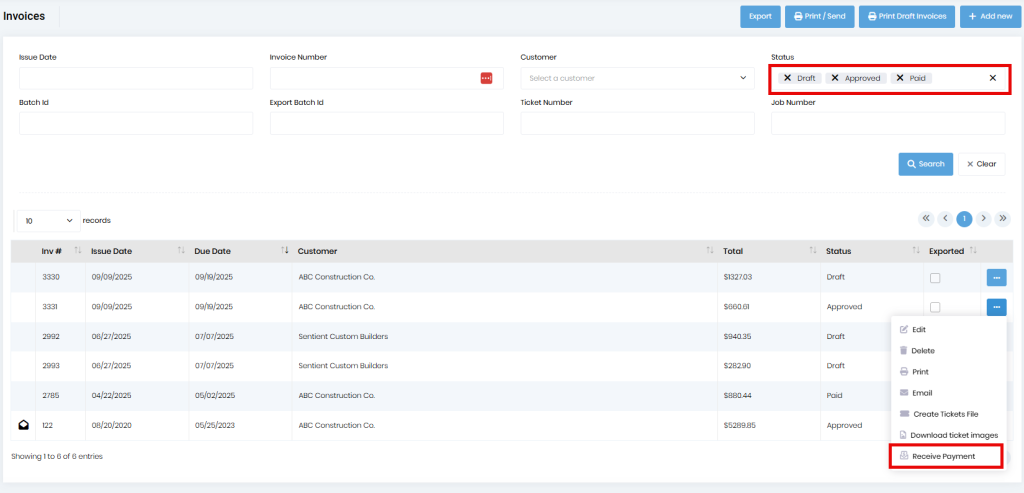1024x493 pixels.
Task: Check the Exported box for invoice 3330
Action: (935, 278)
